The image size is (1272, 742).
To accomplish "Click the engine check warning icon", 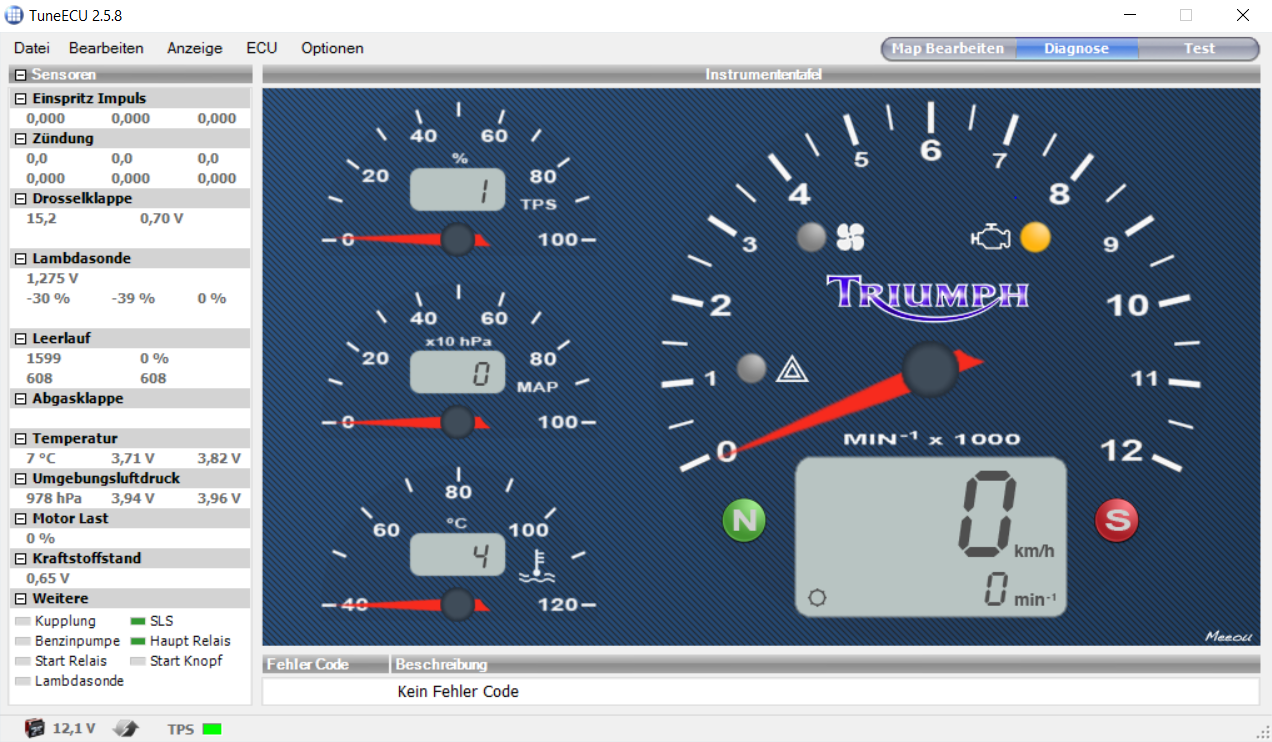I will coord(992,237).
